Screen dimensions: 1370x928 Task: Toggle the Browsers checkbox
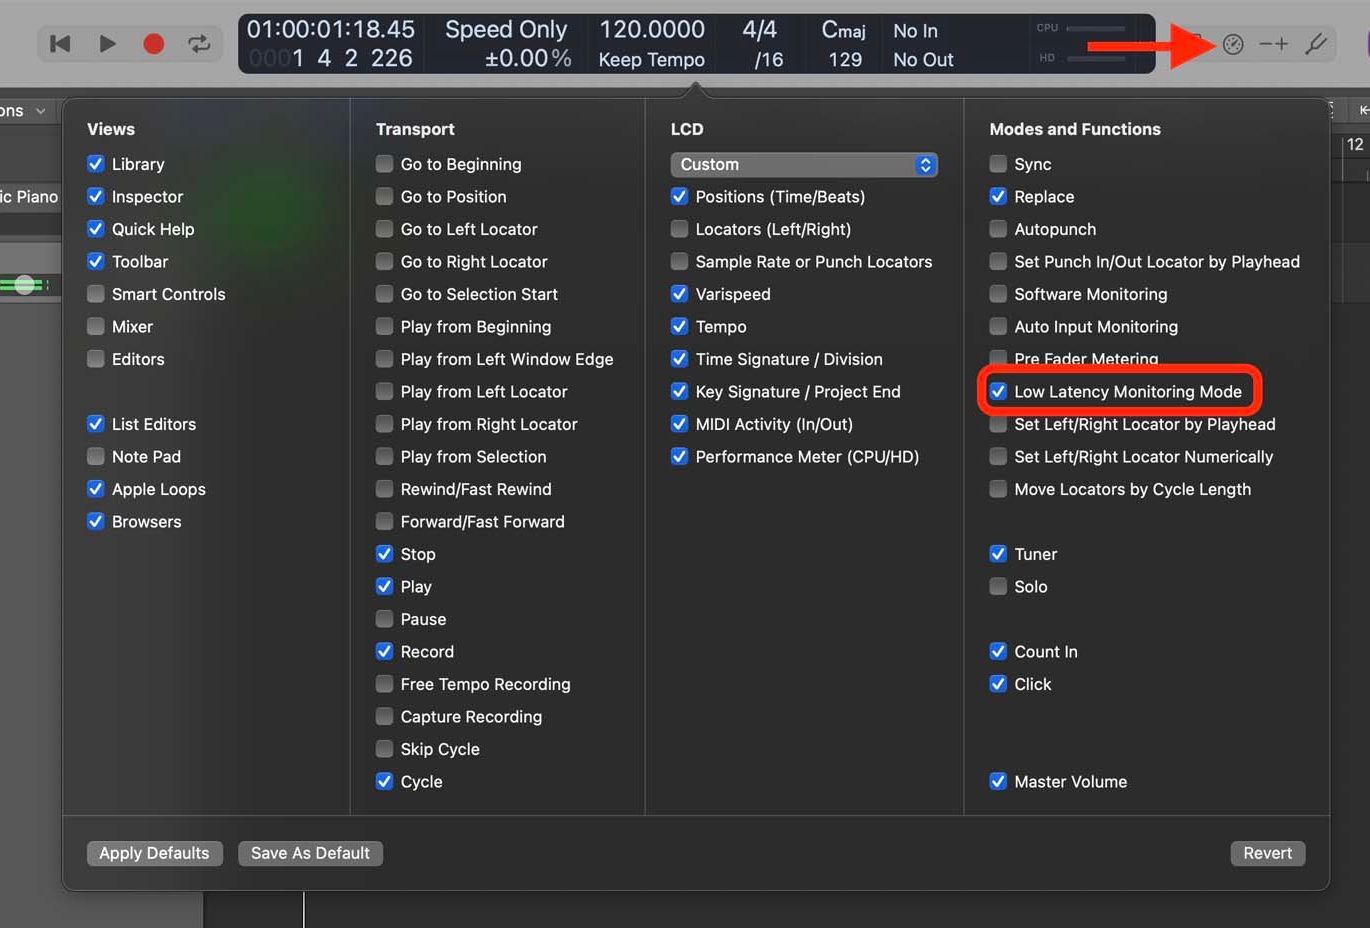[96, 522]
